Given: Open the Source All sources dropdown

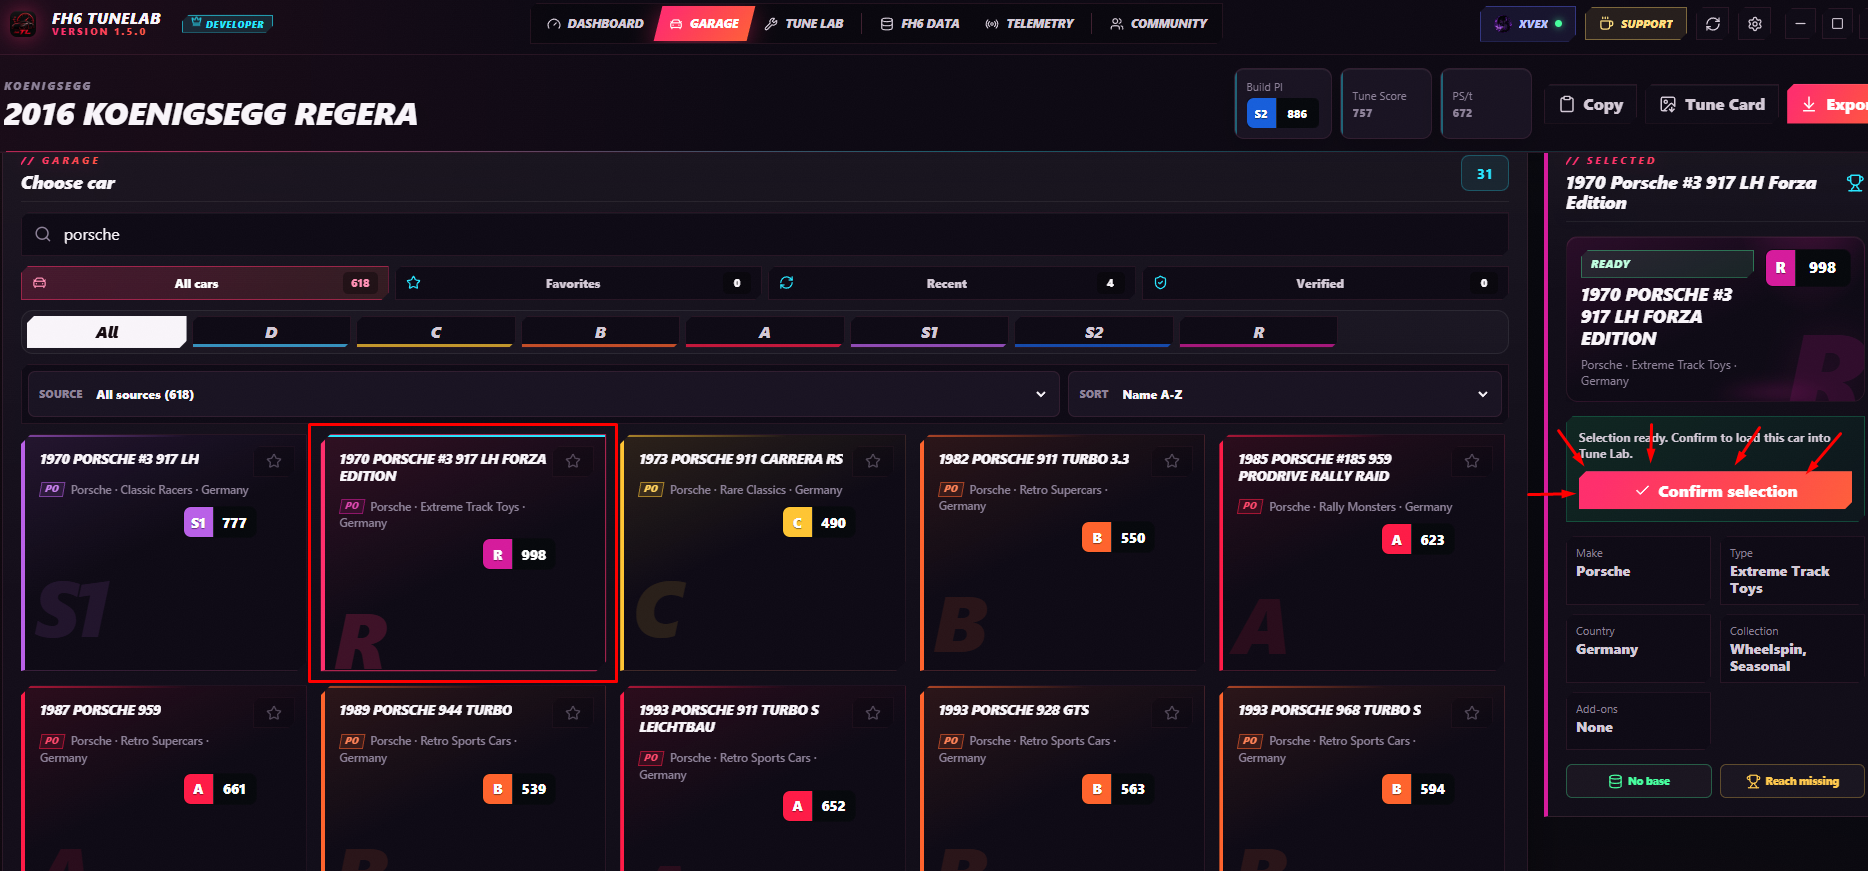Looking at the screenshot, I should click(544, 394).
